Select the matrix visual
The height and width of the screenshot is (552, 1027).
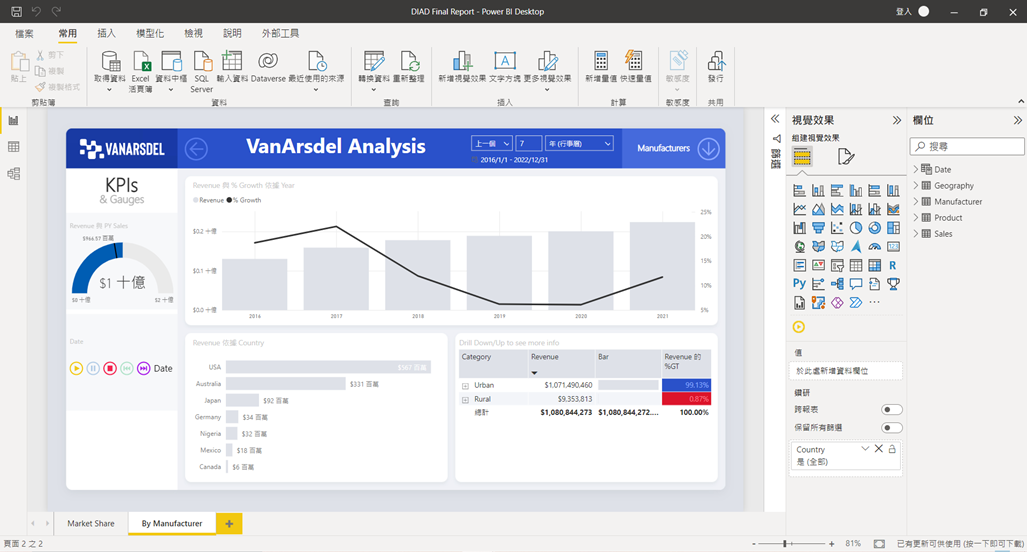(874, 265)
